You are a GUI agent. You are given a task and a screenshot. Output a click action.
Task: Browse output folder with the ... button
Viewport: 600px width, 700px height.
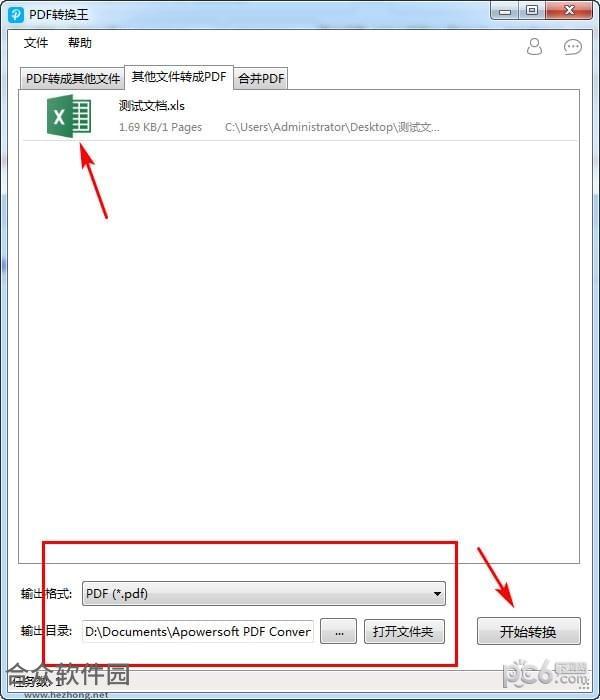(x=338, y=631)
